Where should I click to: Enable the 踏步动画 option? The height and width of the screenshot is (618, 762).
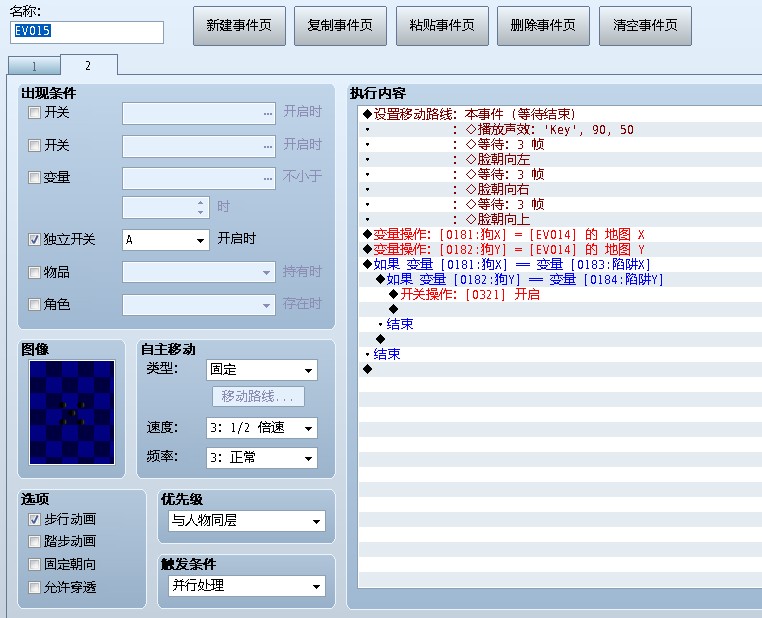tap(34, 541)
